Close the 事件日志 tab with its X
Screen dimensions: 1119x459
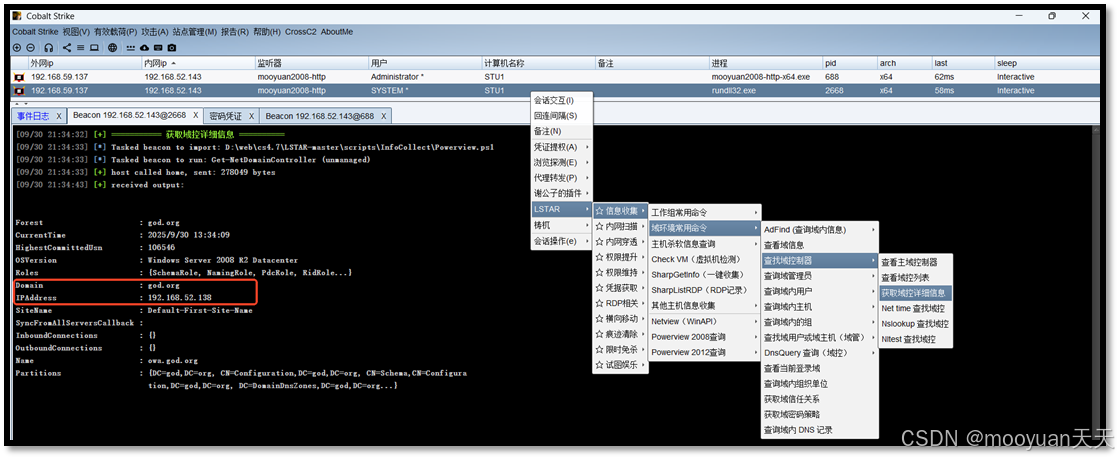[59, 116]
